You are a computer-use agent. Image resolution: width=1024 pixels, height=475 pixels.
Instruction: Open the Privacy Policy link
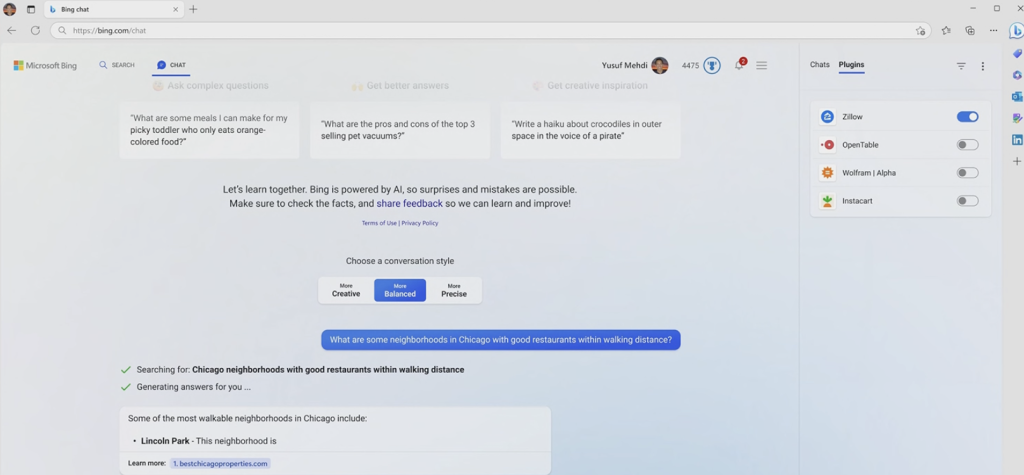[420, 223]
